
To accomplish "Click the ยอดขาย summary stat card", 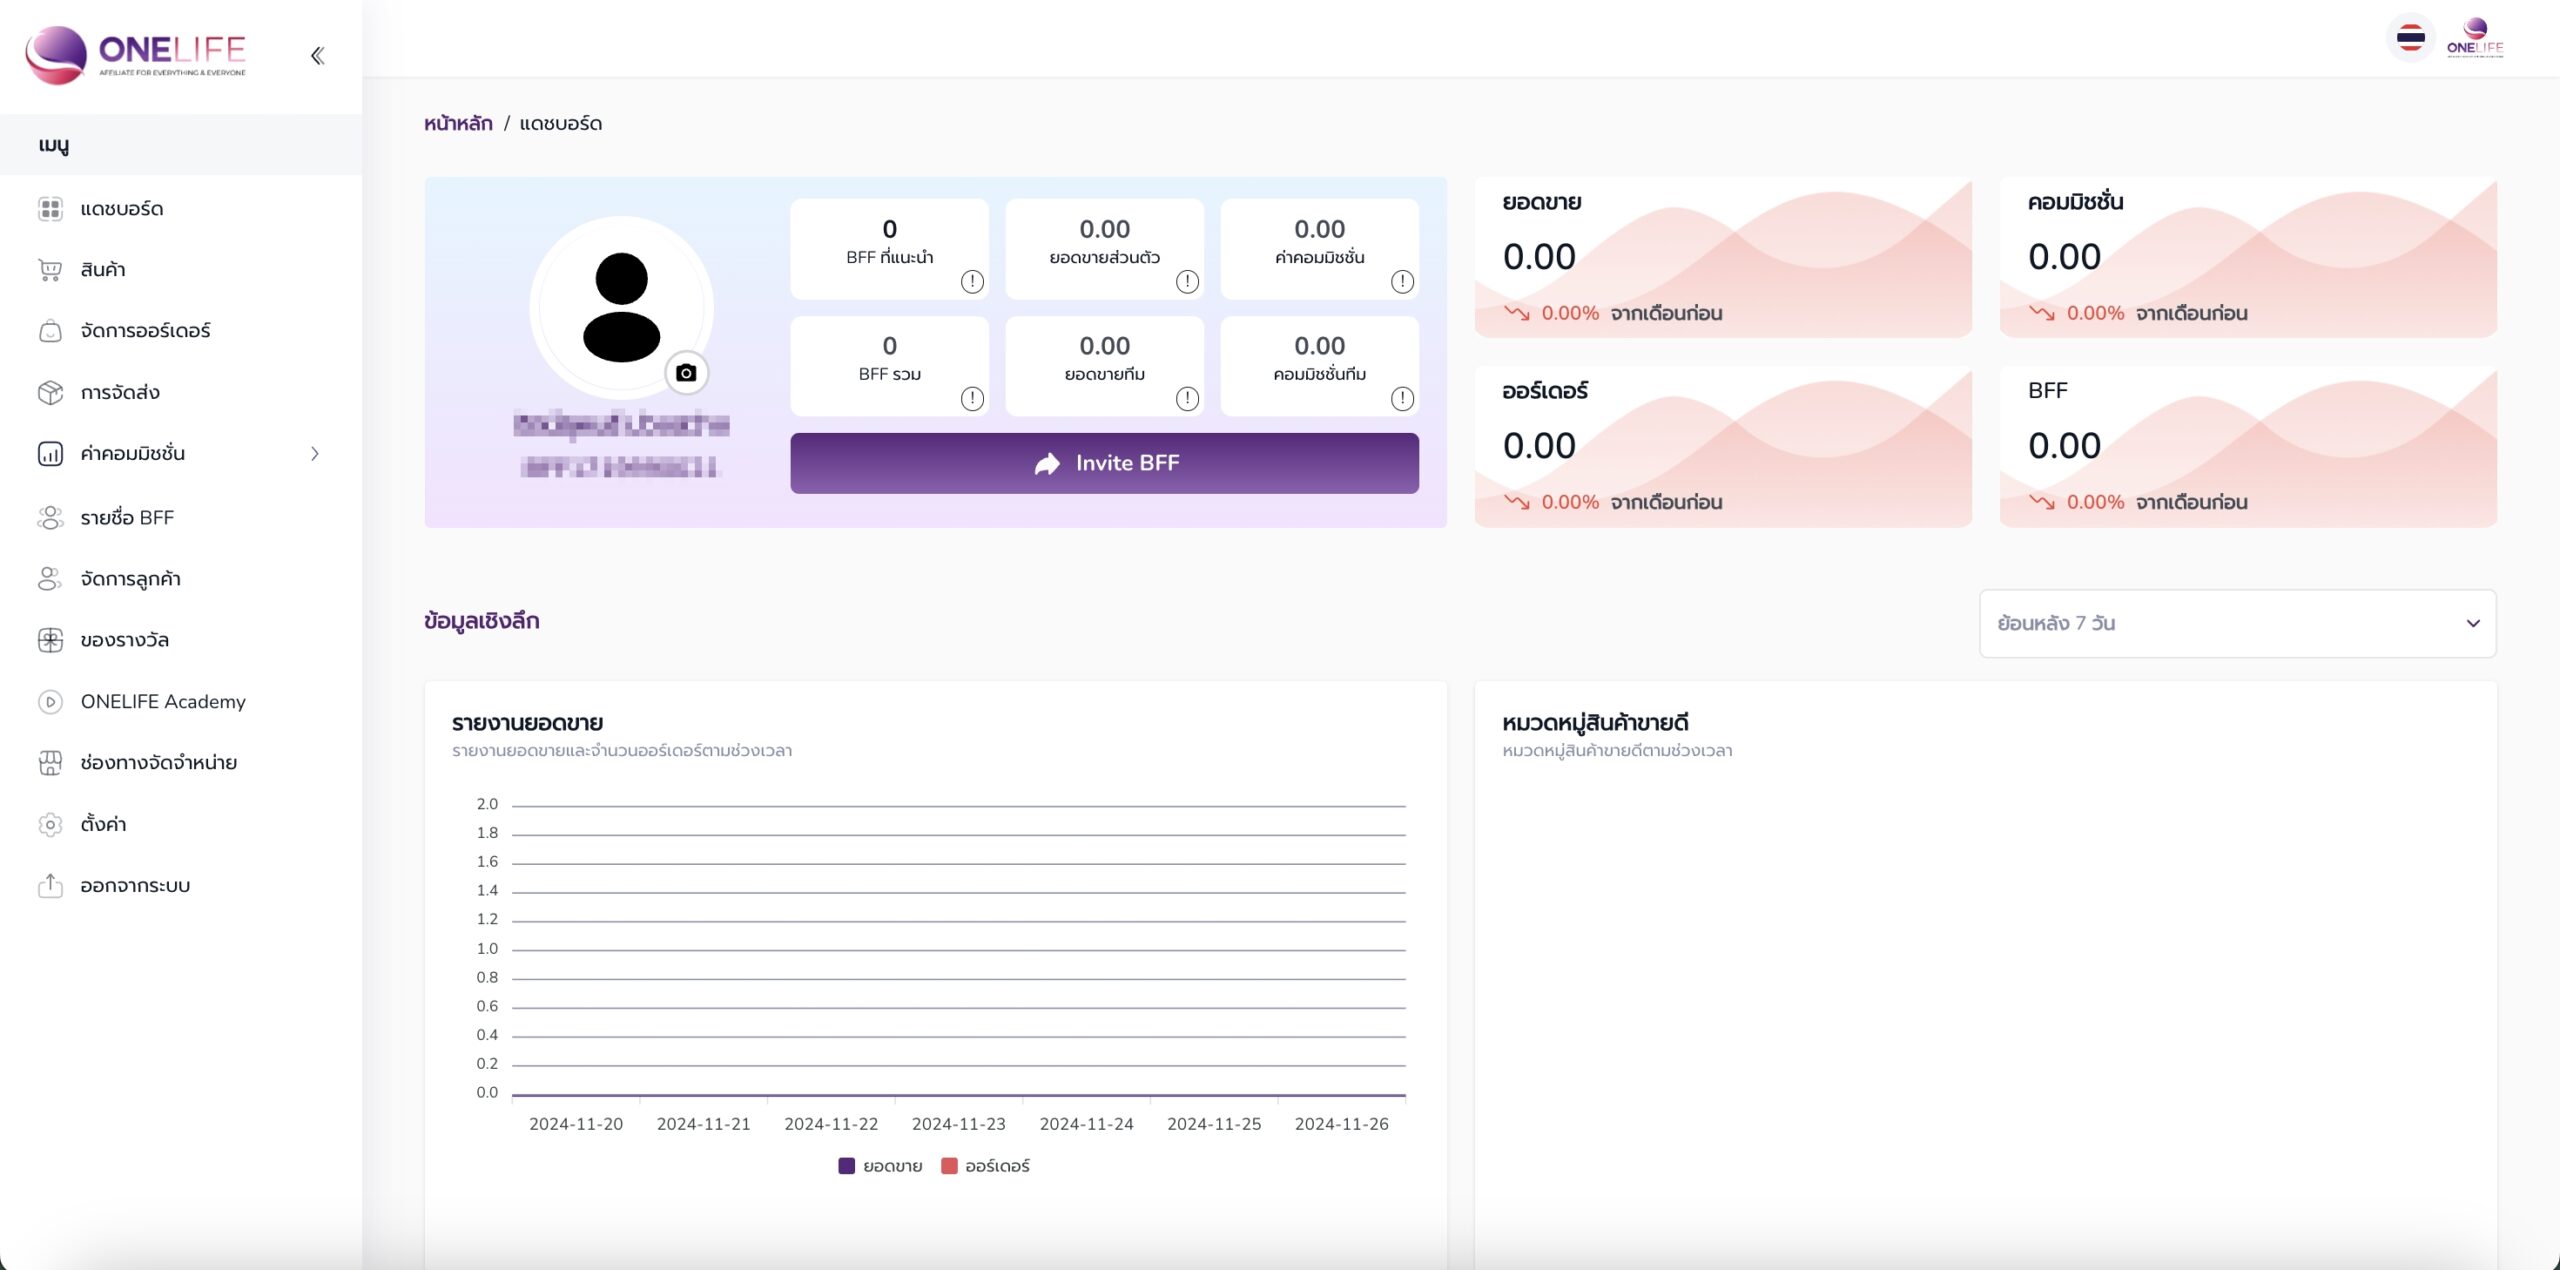I will [1722, 258].
